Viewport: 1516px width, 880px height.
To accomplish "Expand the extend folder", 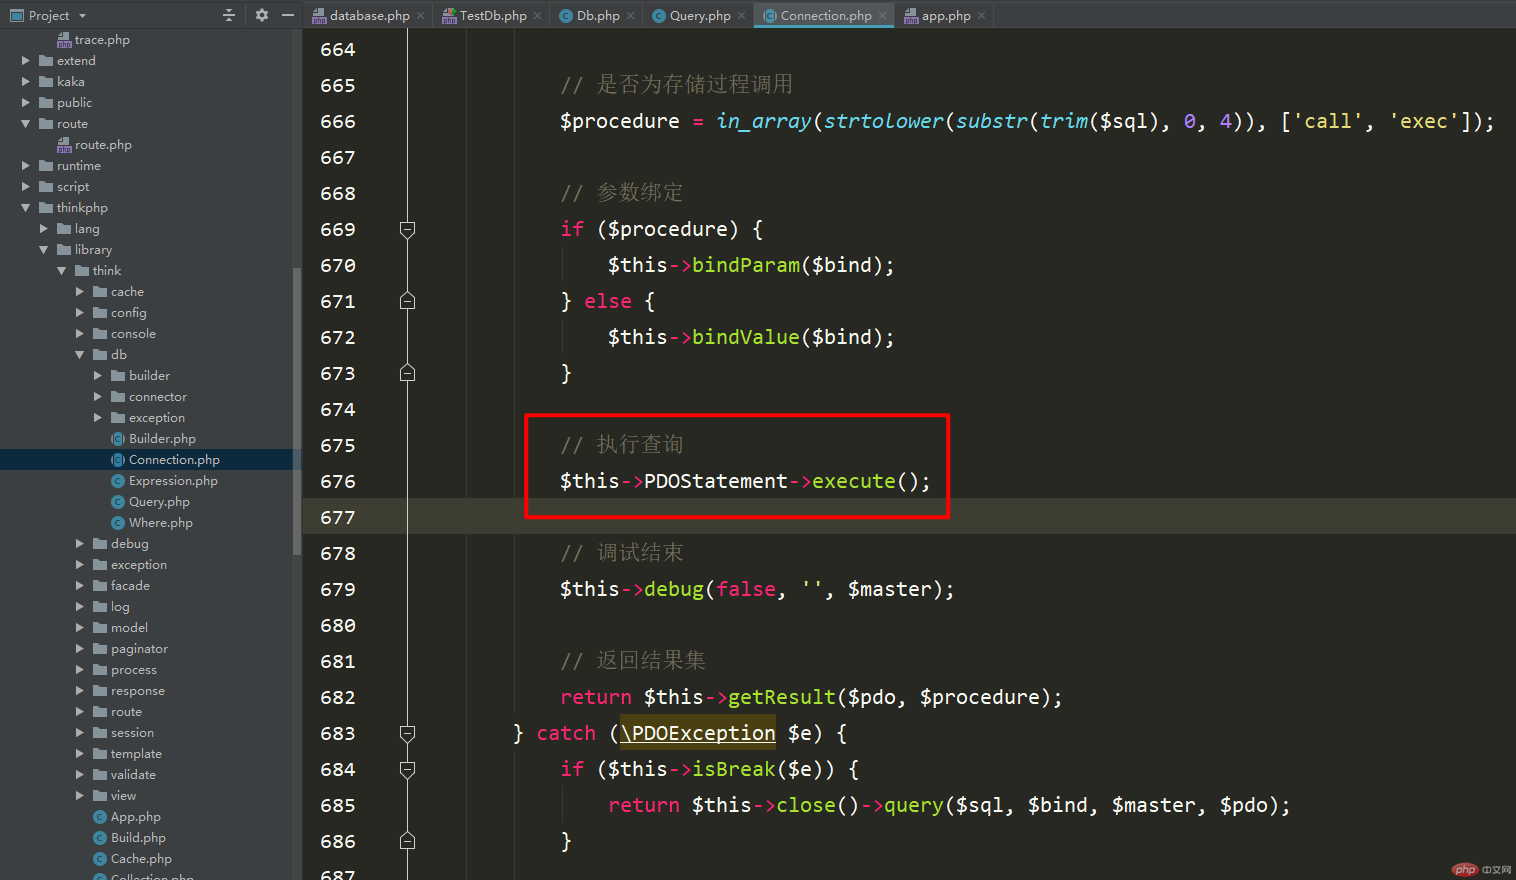I will [x=26, y=61].
